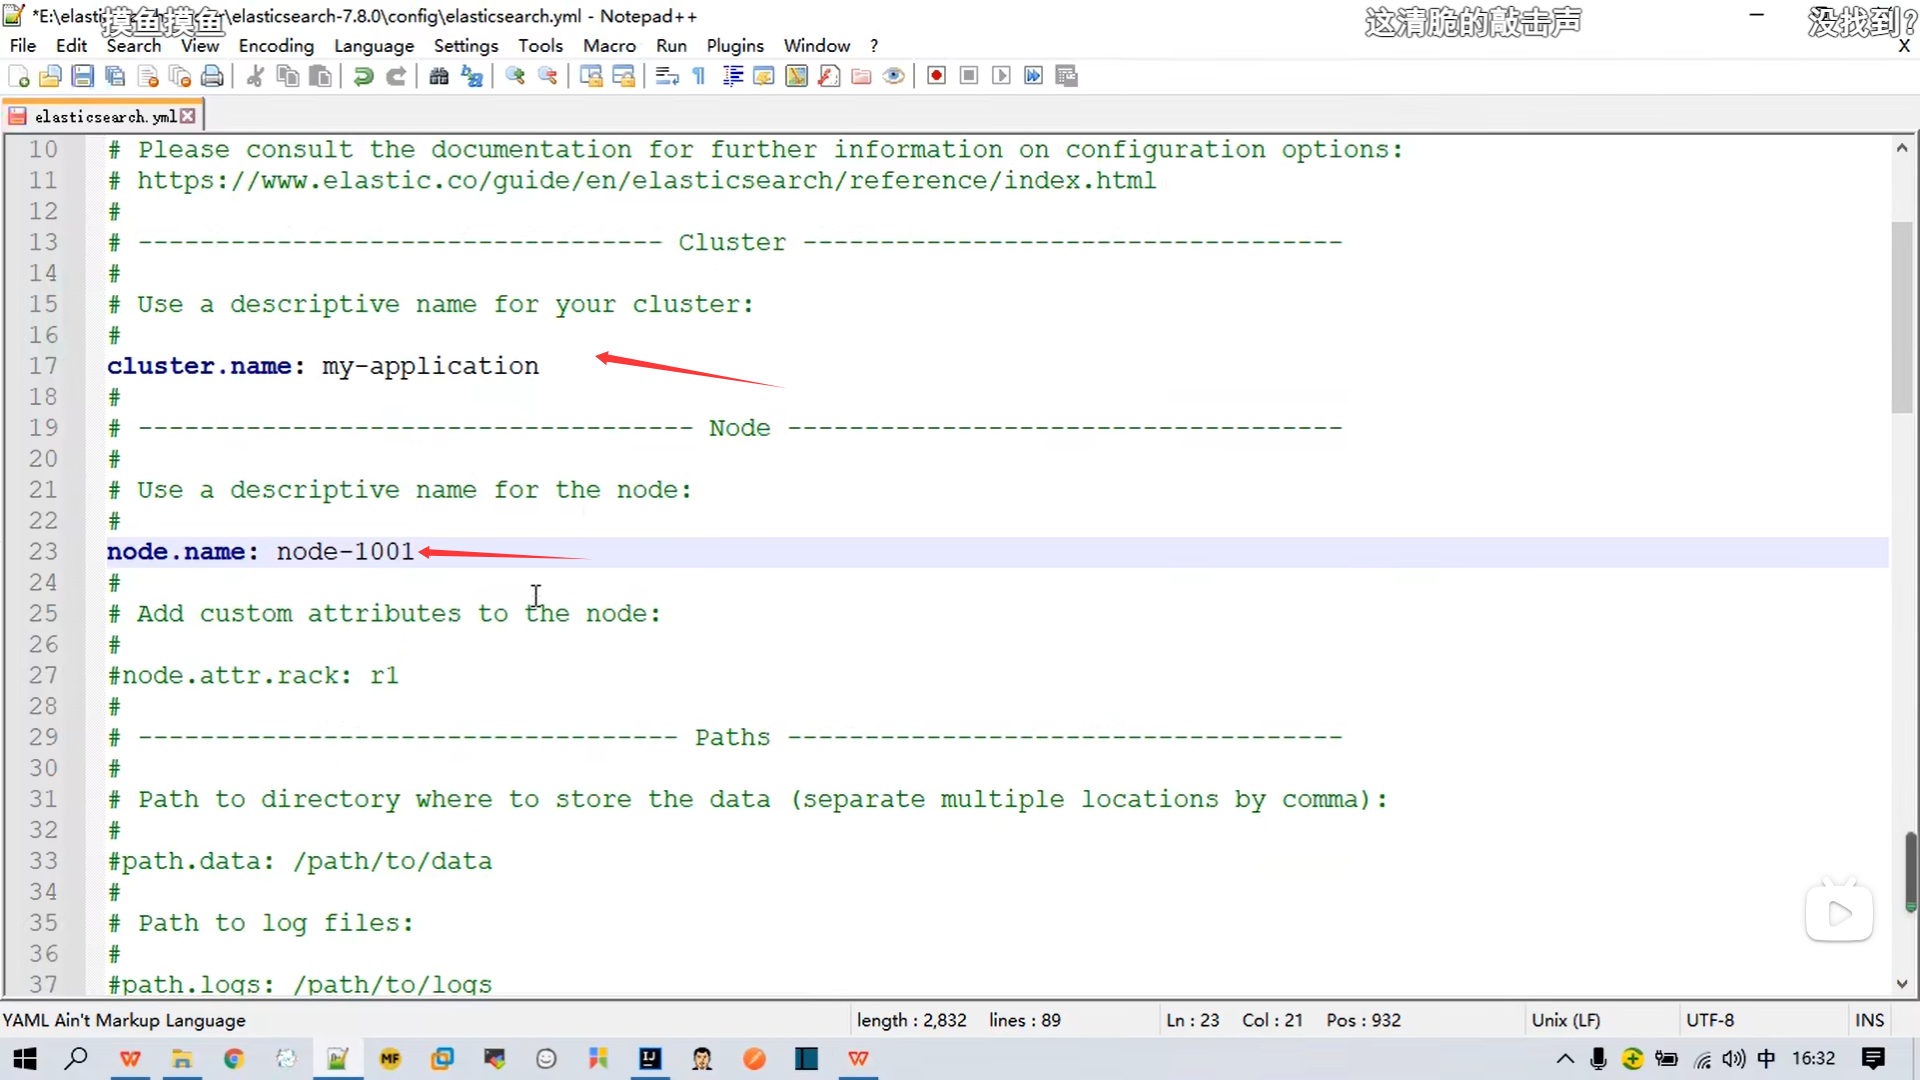1920x1080 pixels.
Task: Click the Windows Start button
Action: [25, 1058]
